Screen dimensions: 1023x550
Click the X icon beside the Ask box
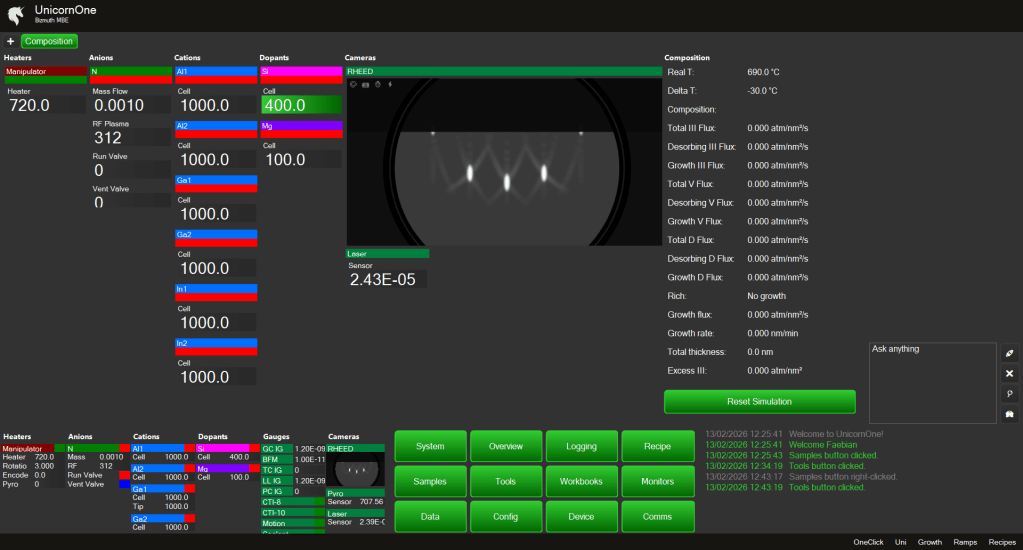click(x=1009, y=373)
